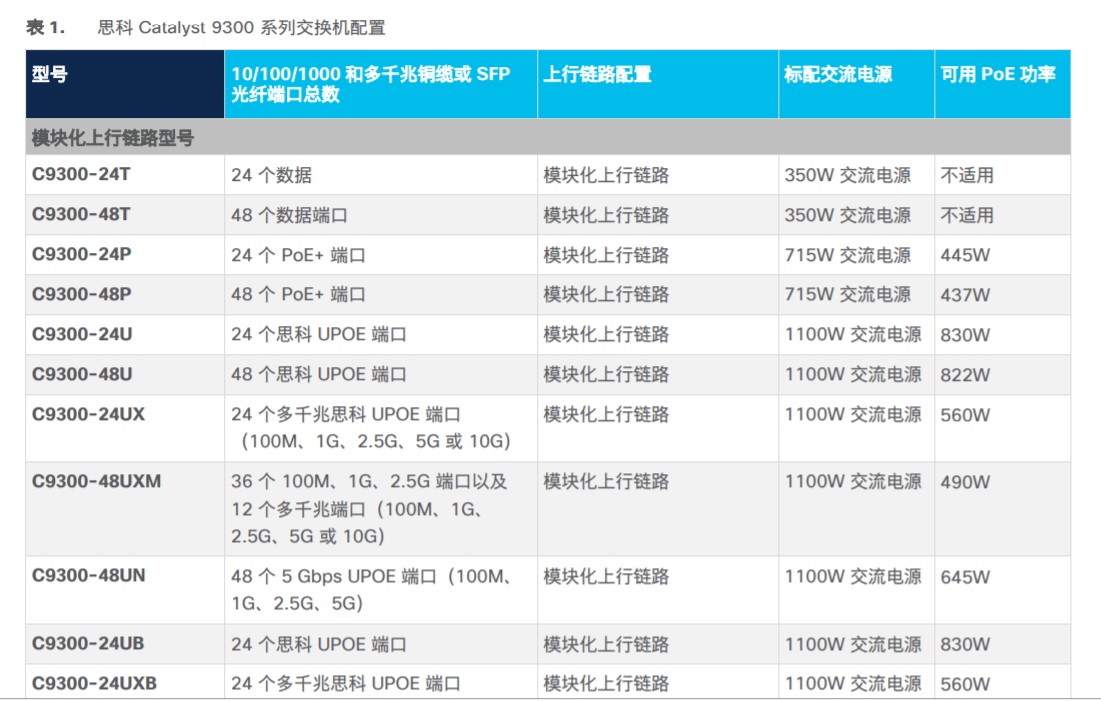This screenshot has height=701, width=1101.
Task: Select "560W" in the C9300-24UX row
Action: tap(965, 415)
